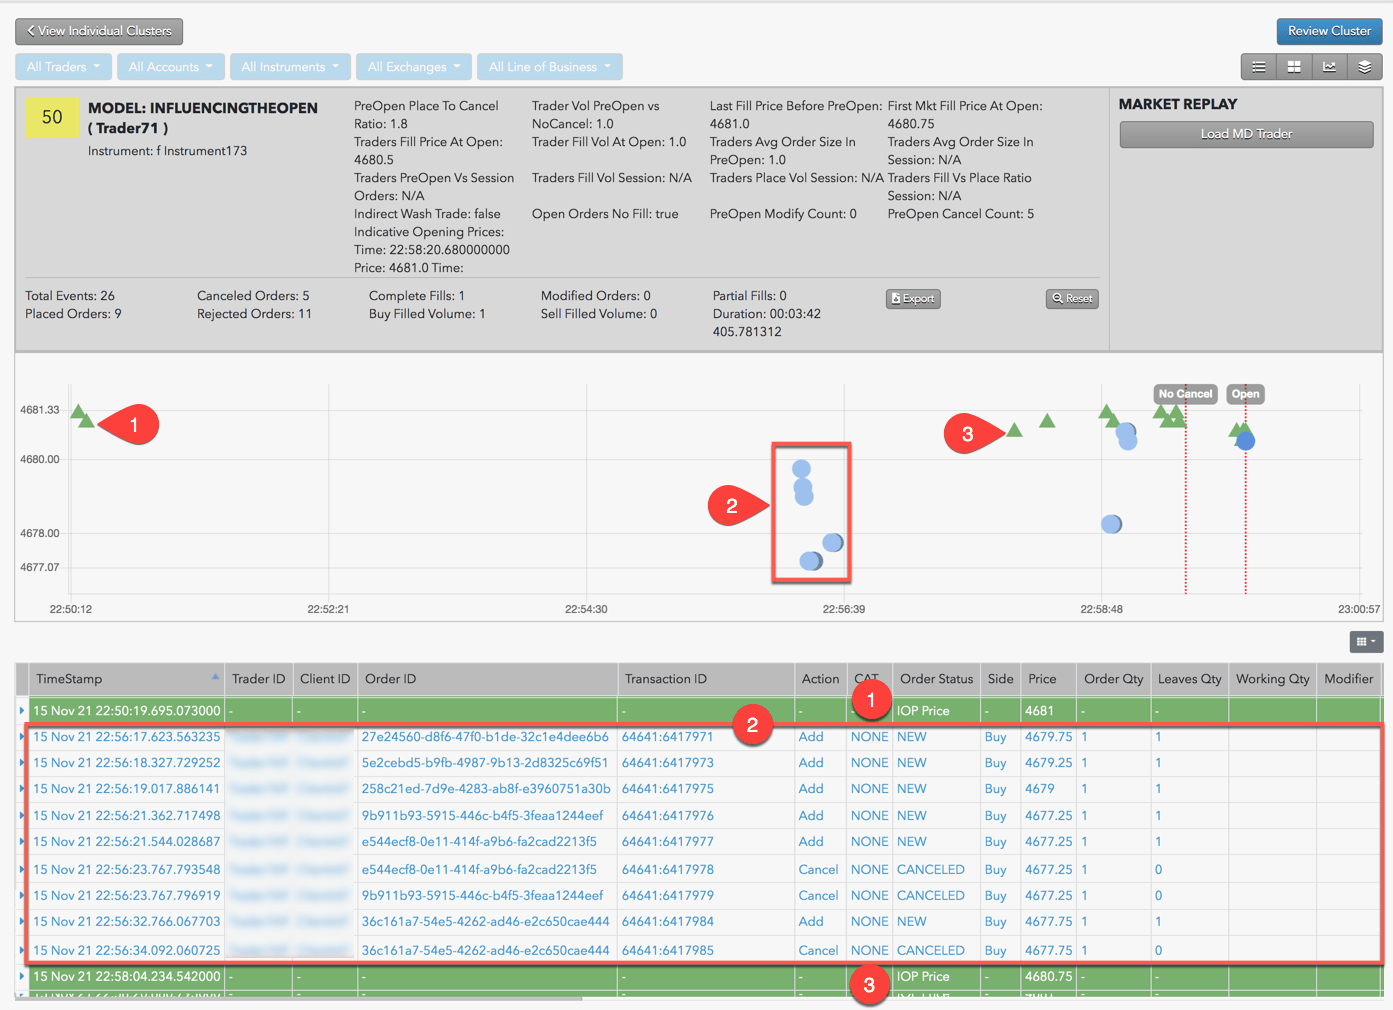Screen dimensions: 1393x1010
Task: Expand the 22:50:19 IOP Price row
Action: pos(22,711)
